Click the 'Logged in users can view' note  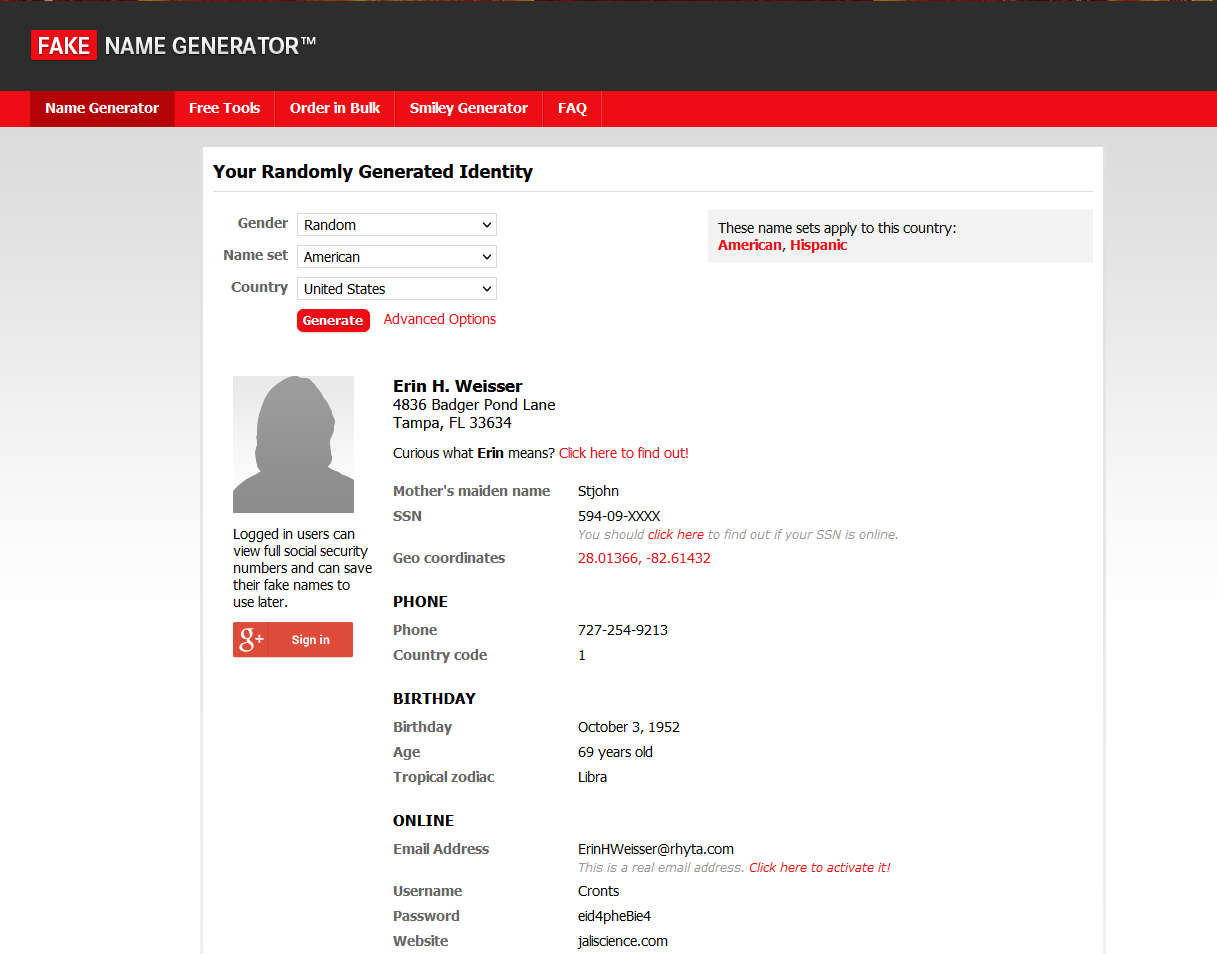coord(302,568)
